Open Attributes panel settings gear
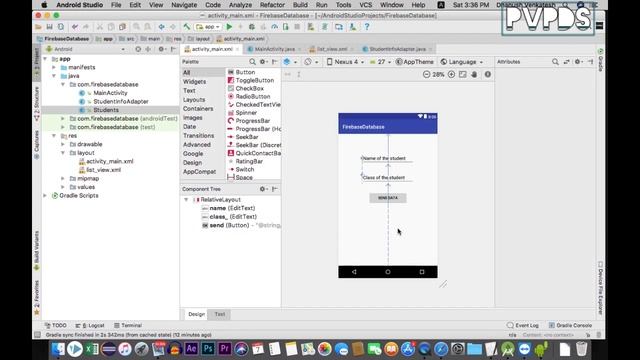The image size is (640, 360). pos(577,62)
